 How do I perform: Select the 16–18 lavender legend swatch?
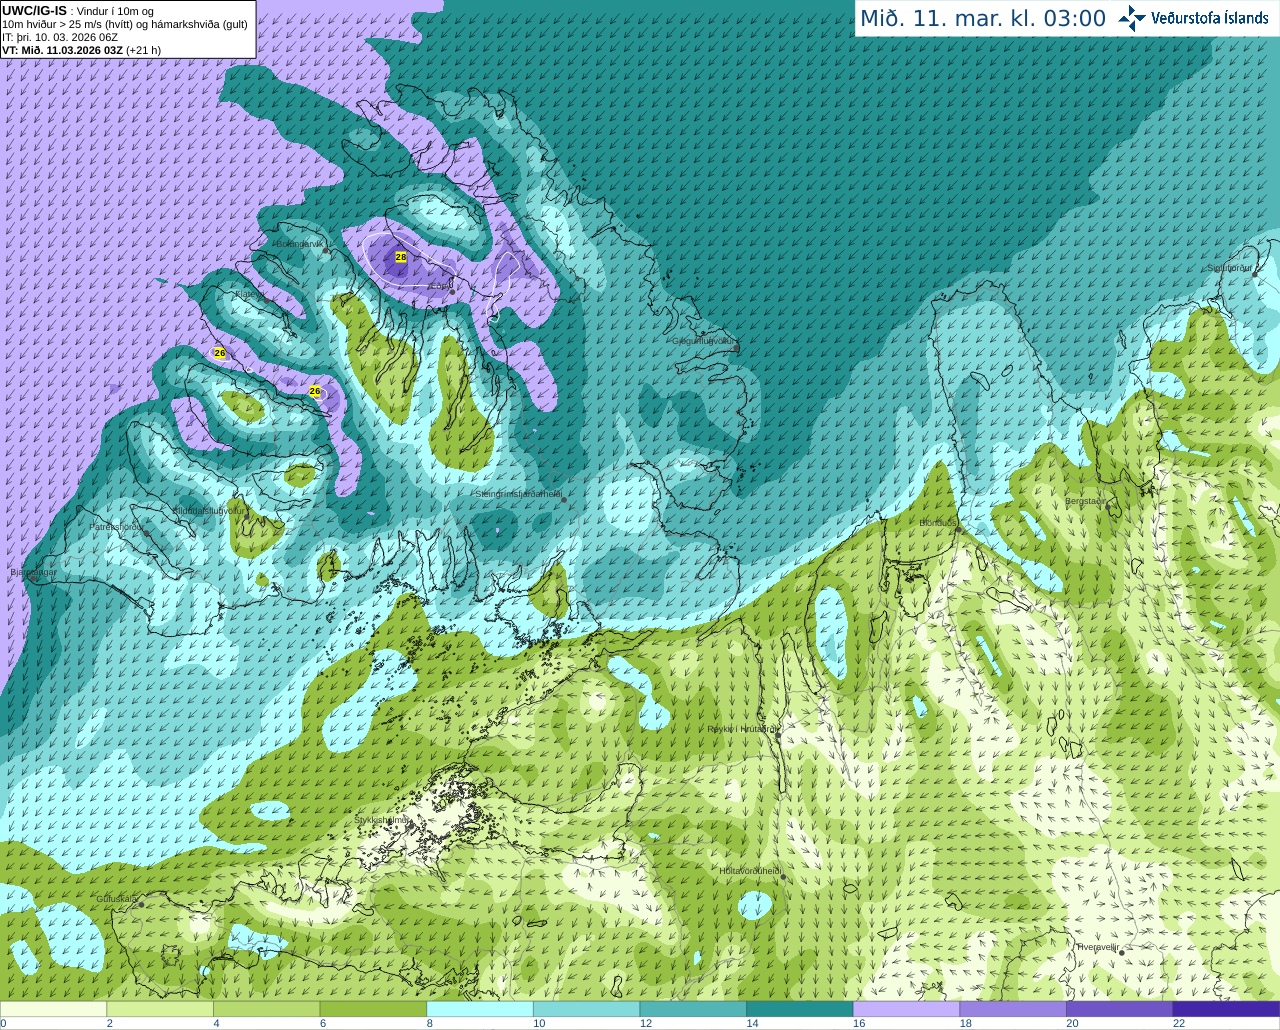click(x=906, y=1009)
